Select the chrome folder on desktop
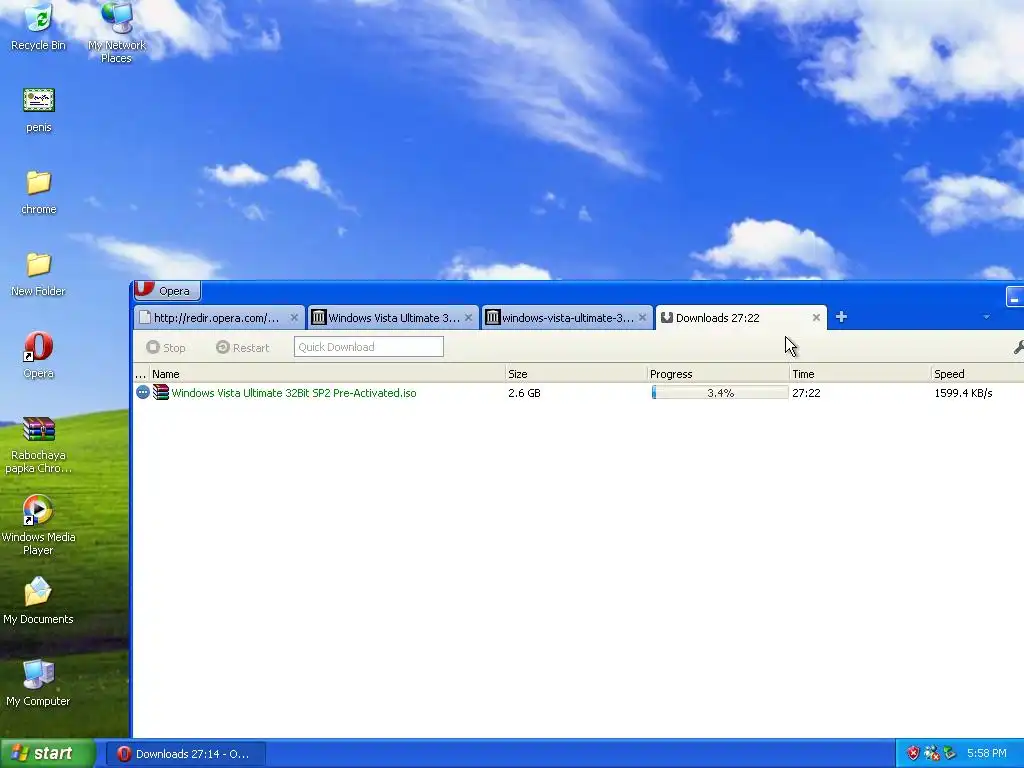Screen dimensions: 1024x768 pos(39,192)
